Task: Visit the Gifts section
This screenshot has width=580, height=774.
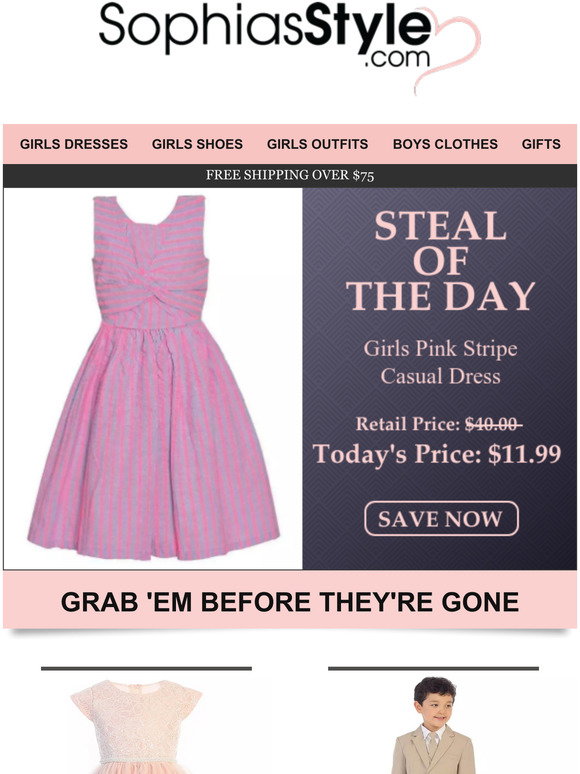Action: click(541, 144)
